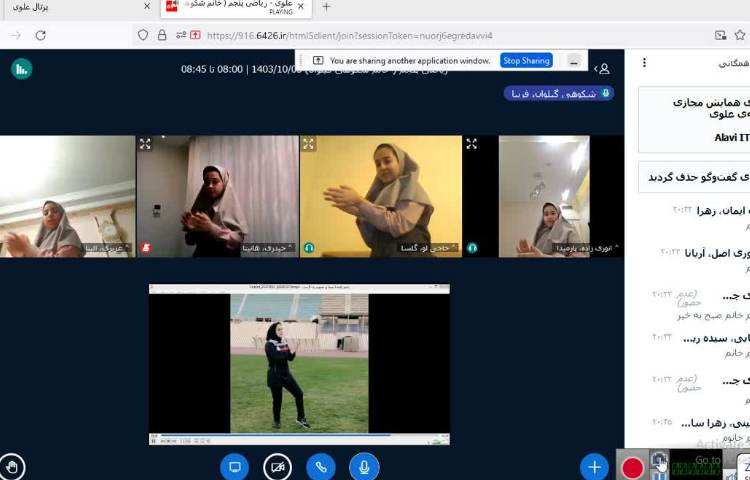
Task: Open site permissions icon in address bar
Action: pyautogui.click(x=181, y=35)
